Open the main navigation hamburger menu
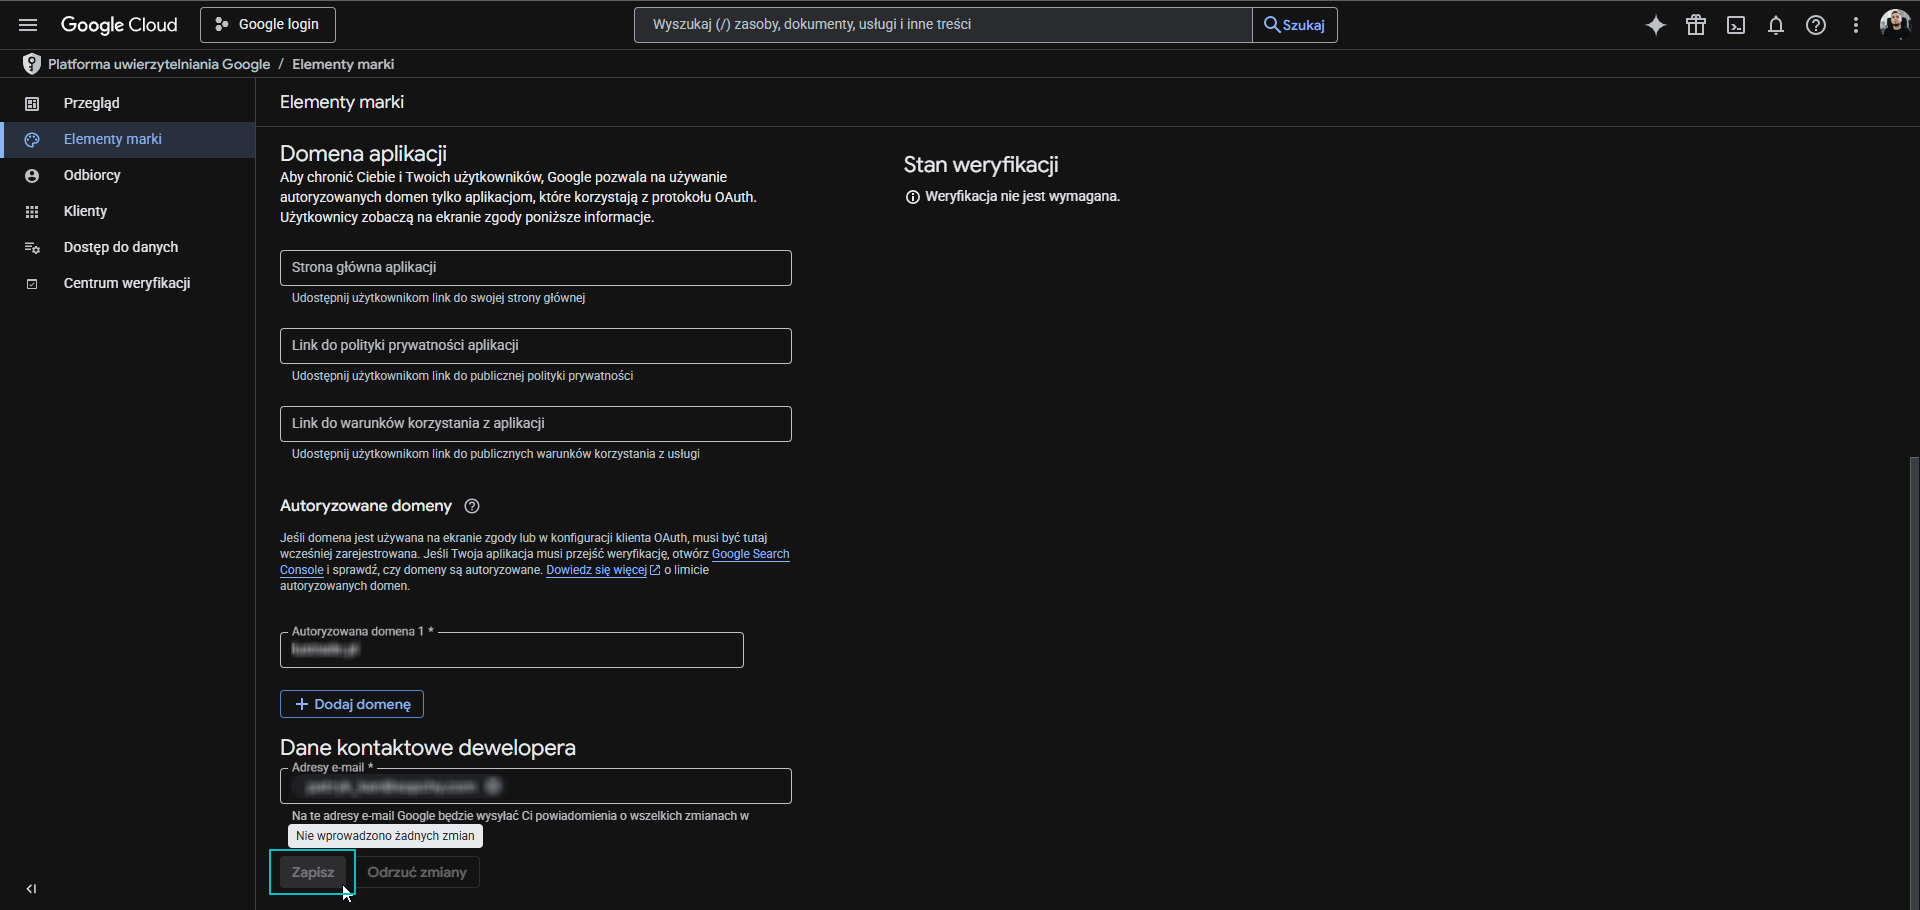The image size is (1920, 910). point(28,25)
